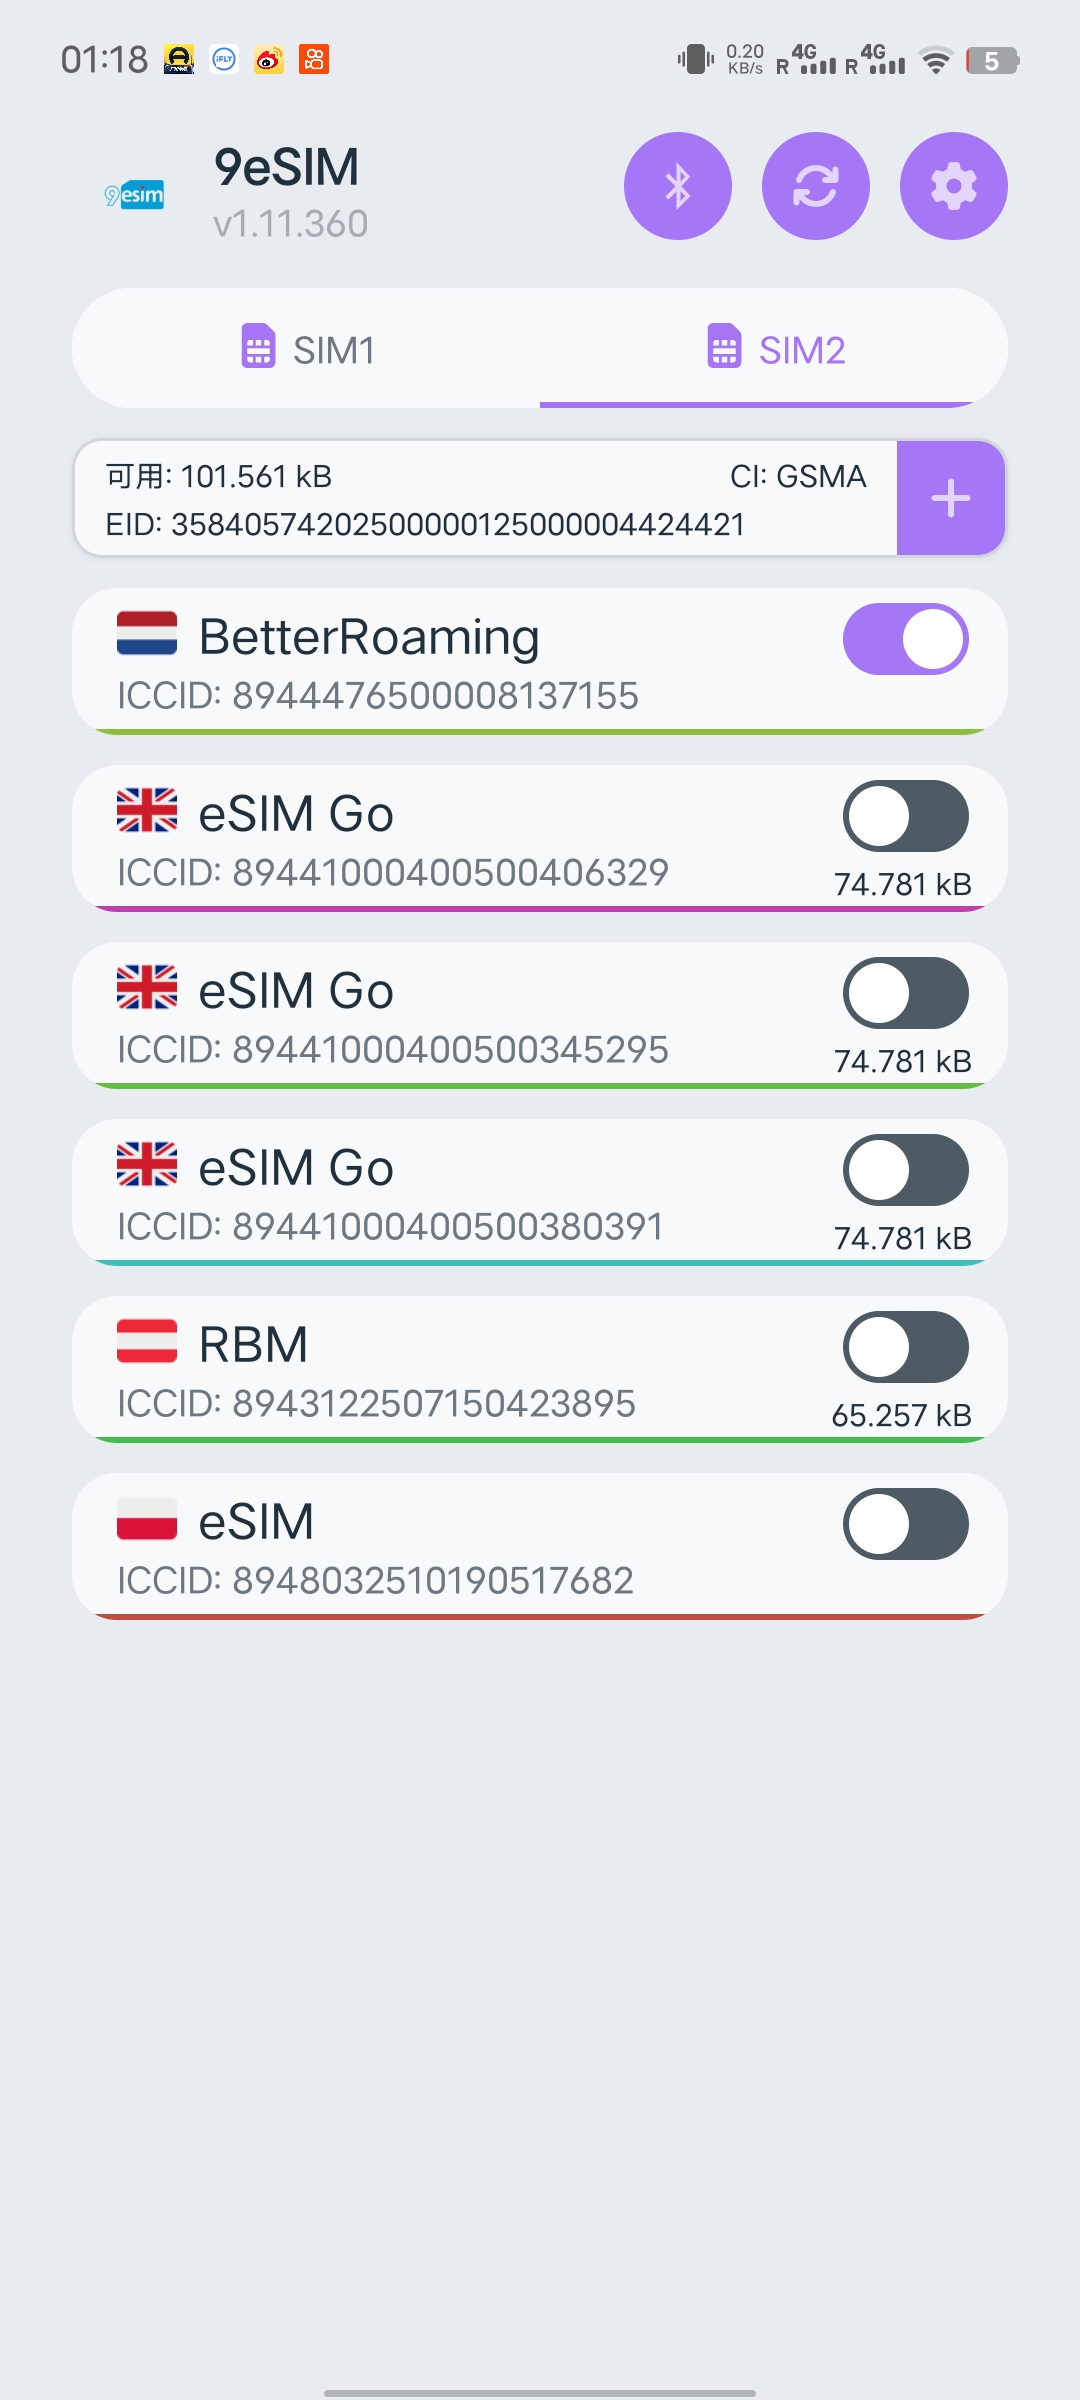1080x2400 pixels.
Task: Add new profile with plus icon
Action: click(950, 498)
